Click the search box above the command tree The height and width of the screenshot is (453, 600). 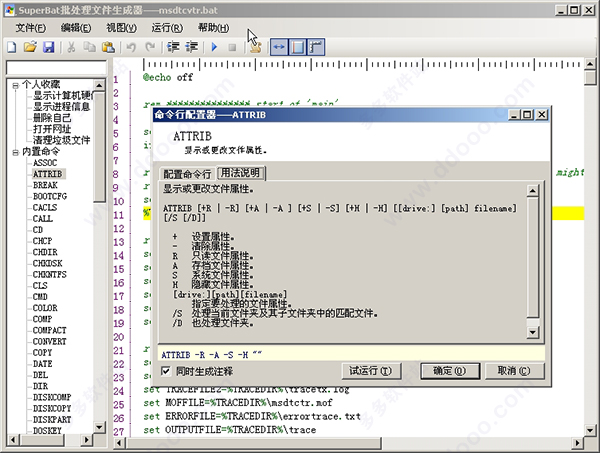pos(56,68)
